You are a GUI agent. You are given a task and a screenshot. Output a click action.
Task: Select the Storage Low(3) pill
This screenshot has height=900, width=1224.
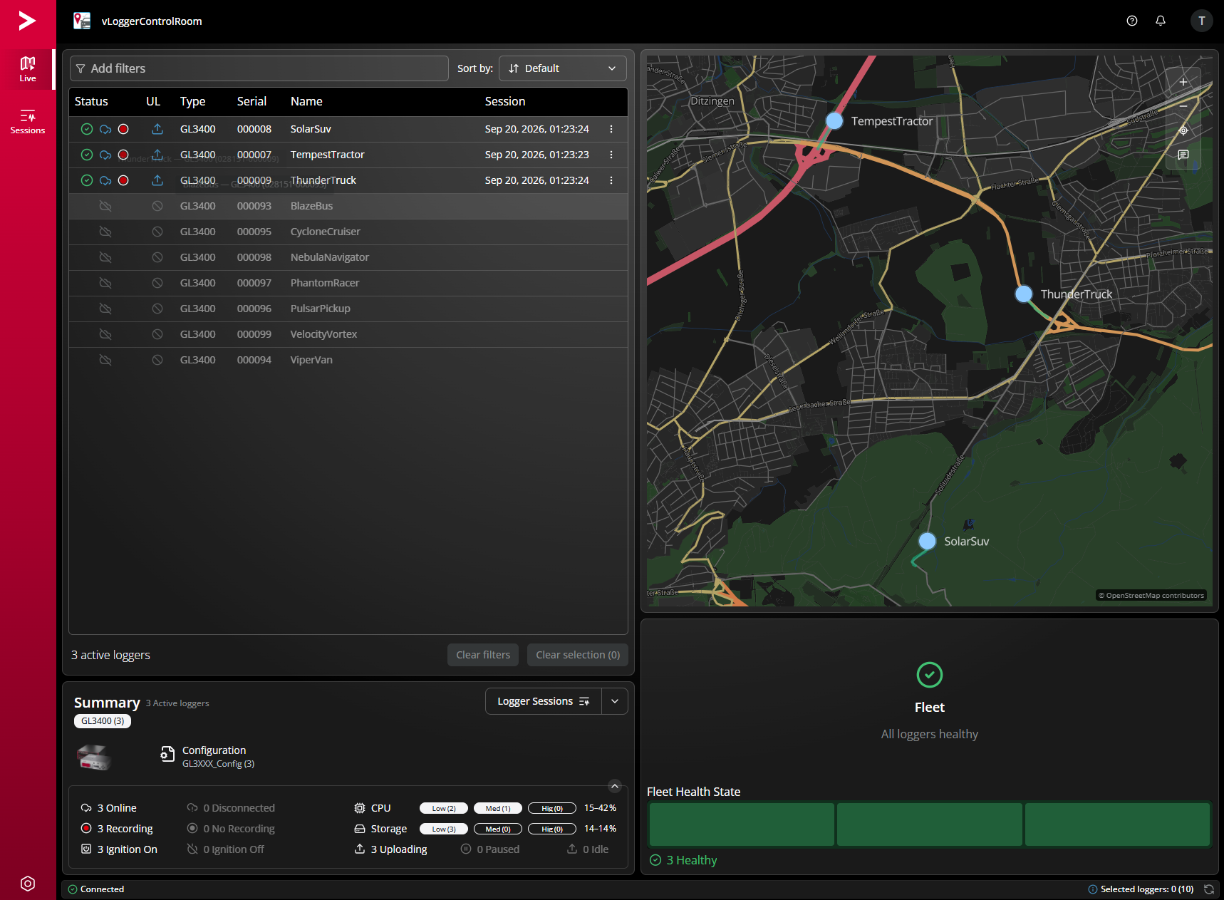click(443, 829)
